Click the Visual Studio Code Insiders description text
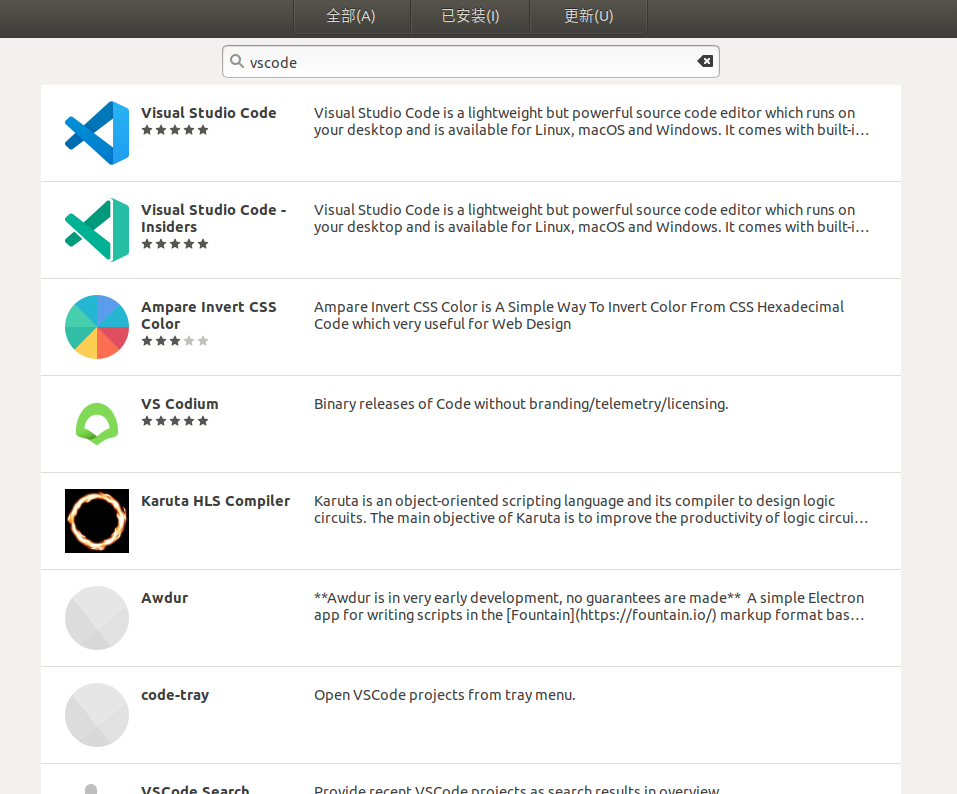This screenshot has height=794, width=957. point(591,218)
